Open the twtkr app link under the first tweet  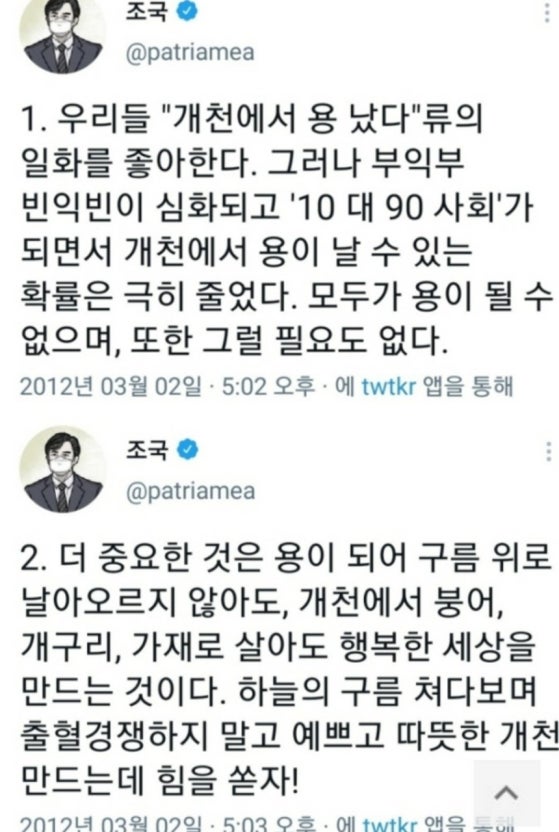click(x=389, y=386)
